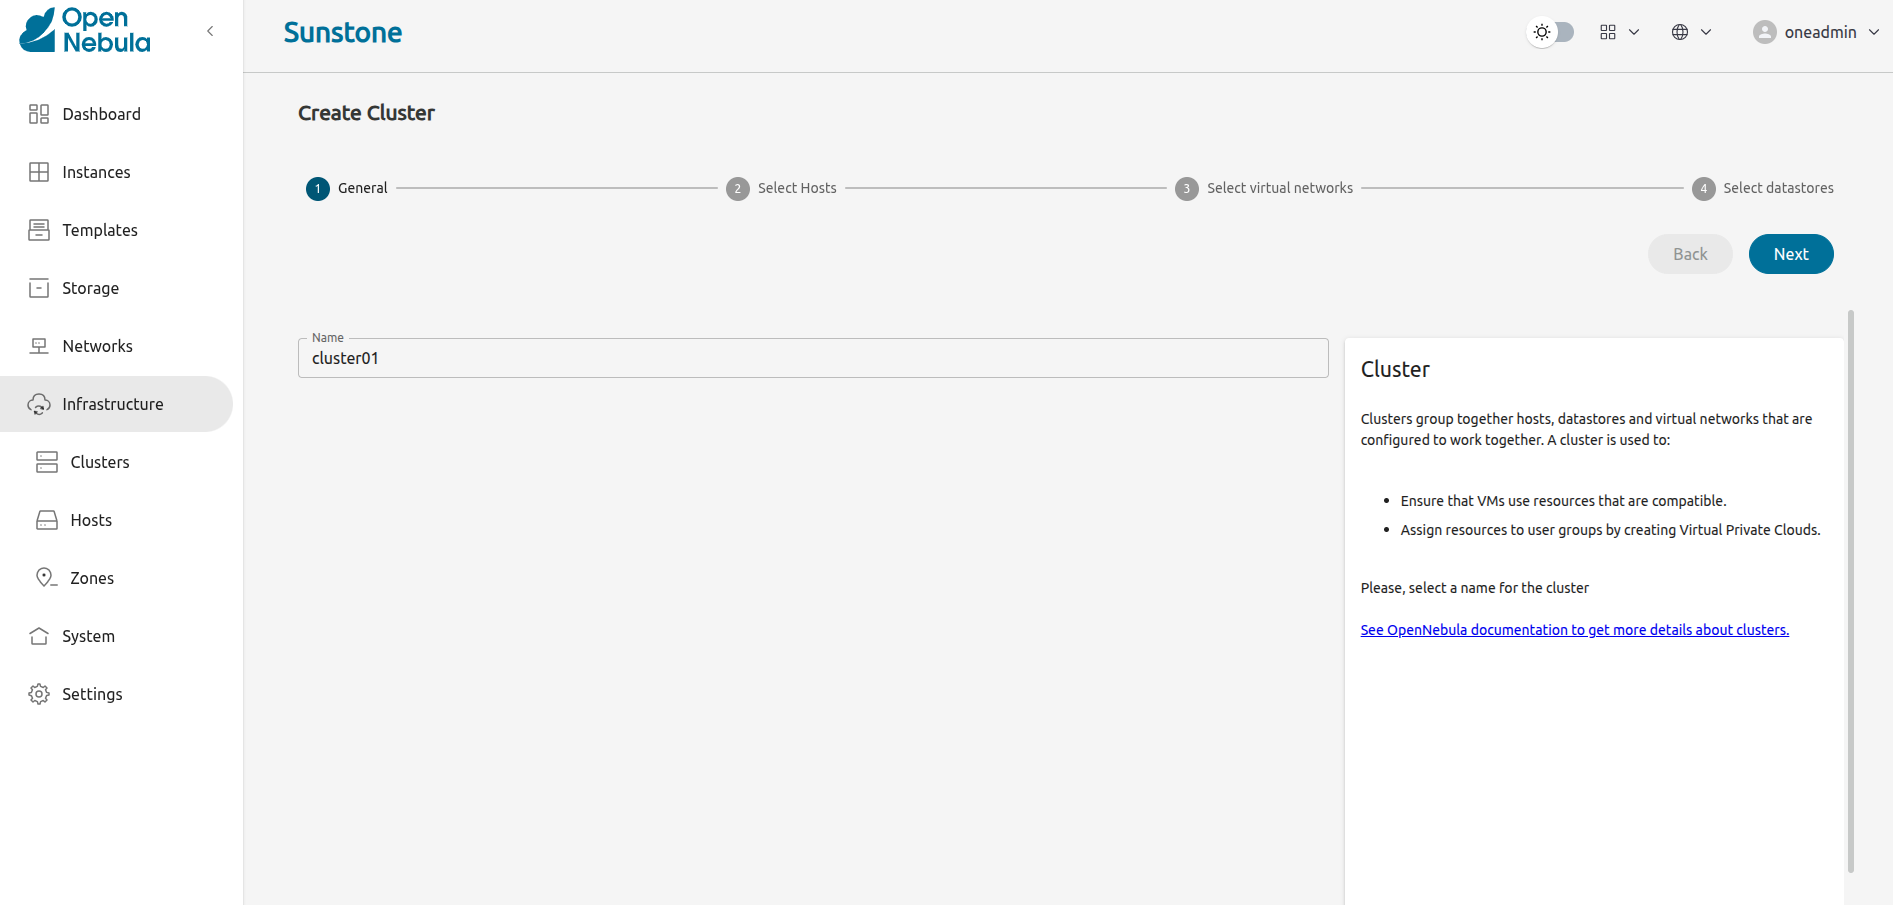Click the Infrastructure cloud icon
Image resolution: width=1893 pixels, height=905 pixels.
(39, 404)
